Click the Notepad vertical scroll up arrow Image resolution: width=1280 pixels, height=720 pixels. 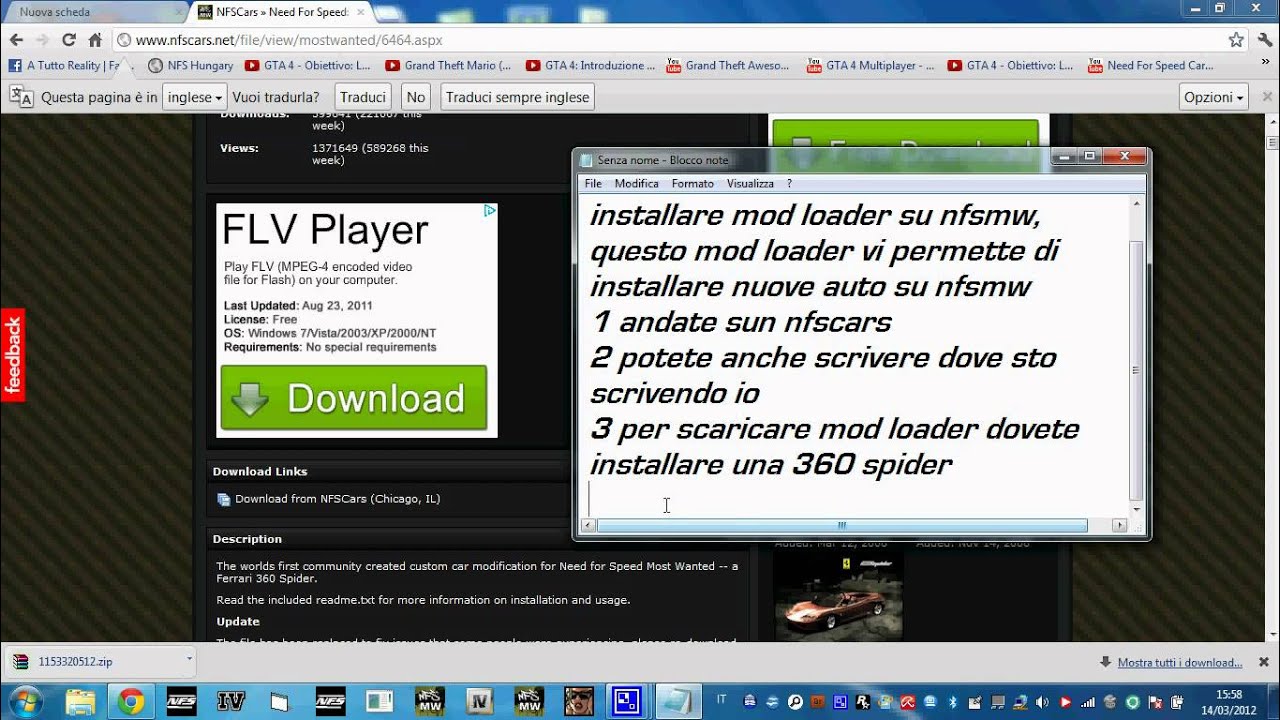tap(1135, 204)
